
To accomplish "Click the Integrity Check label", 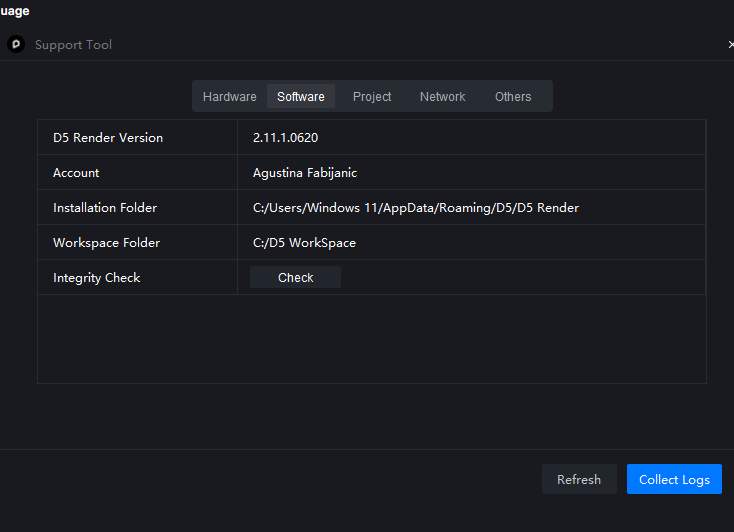I will [x=97, y=278].
